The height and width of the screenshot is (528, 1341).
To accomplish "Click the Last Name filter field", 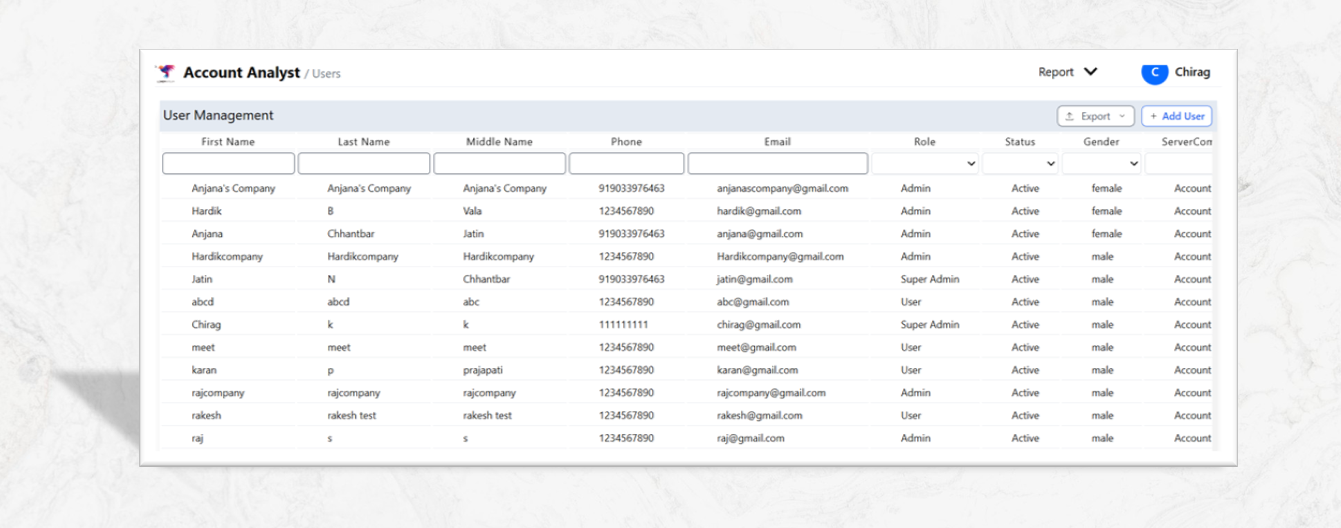I will click(x=364, y=163).
